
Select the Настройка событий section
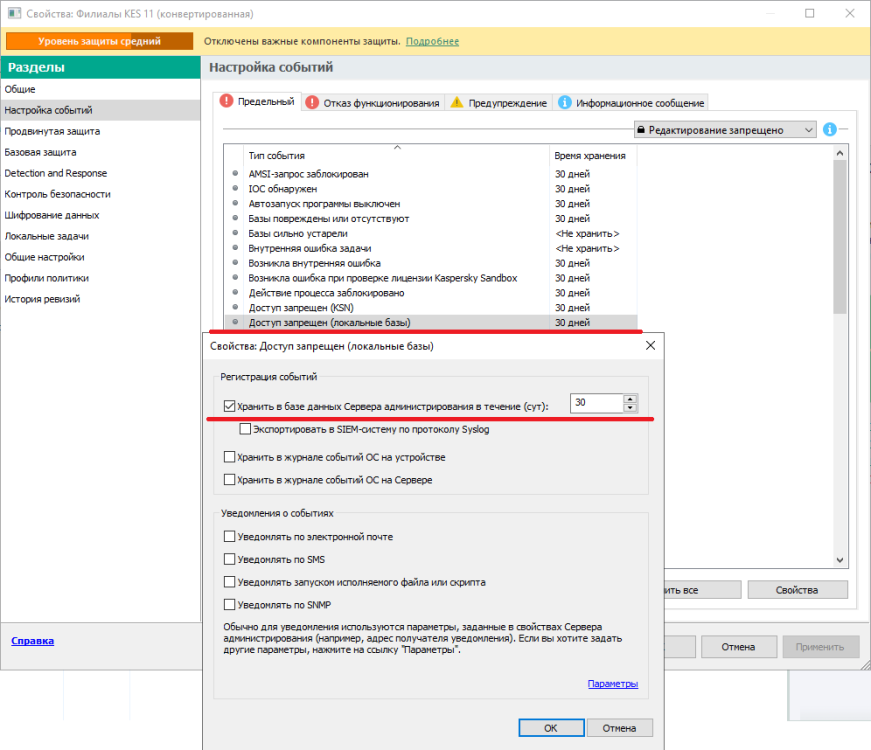click(x=100, y=110)
